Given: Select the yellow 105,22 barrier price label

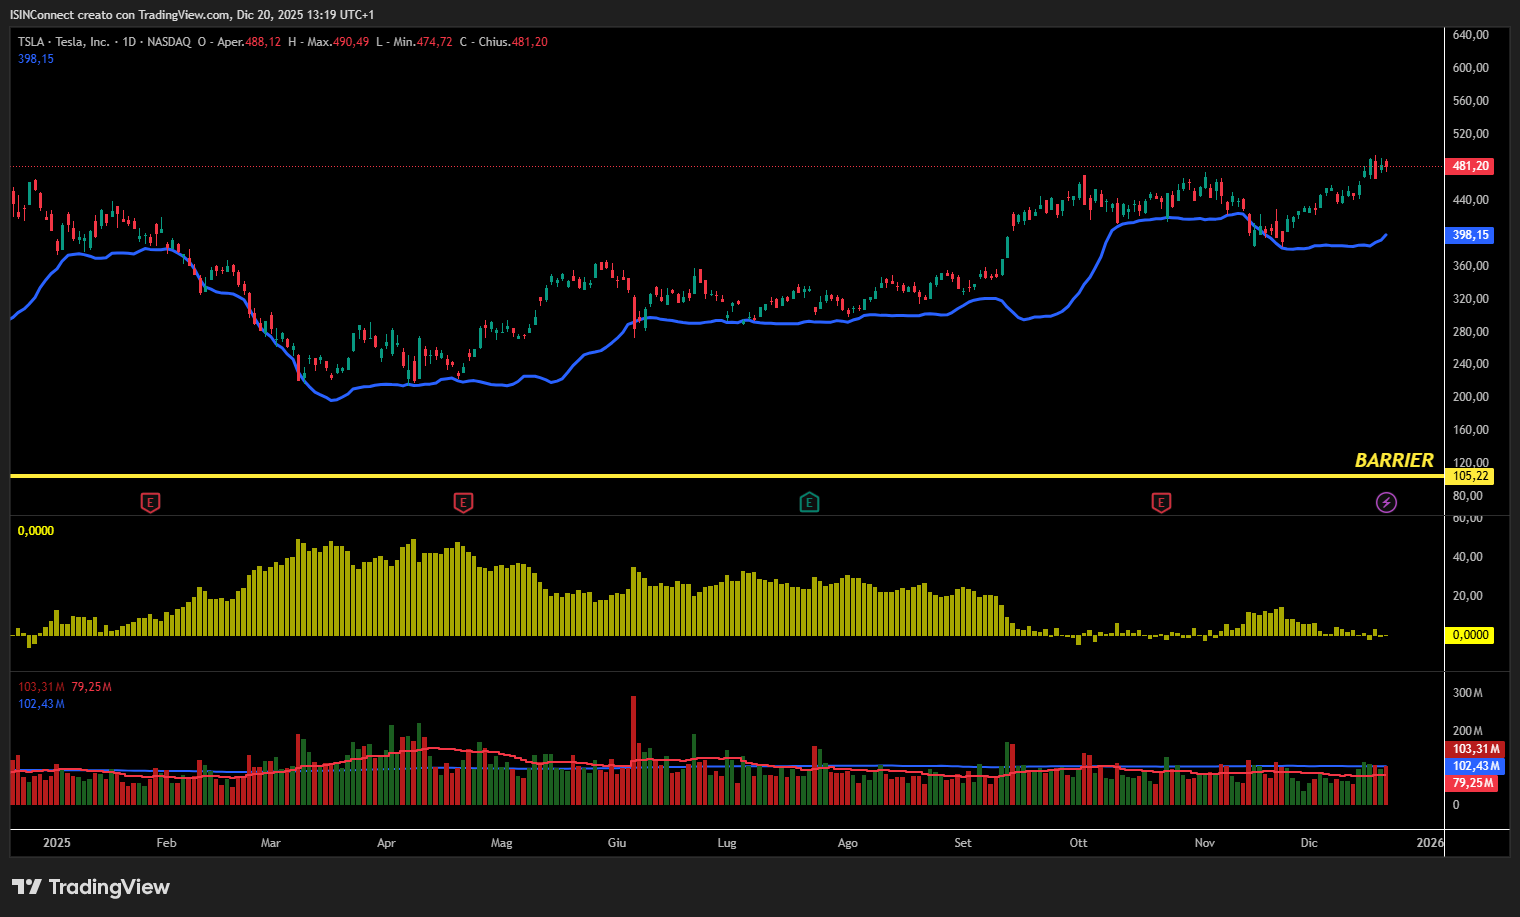Looking at the screenshot, I should pyautogui.click(x=1469, y=476).
